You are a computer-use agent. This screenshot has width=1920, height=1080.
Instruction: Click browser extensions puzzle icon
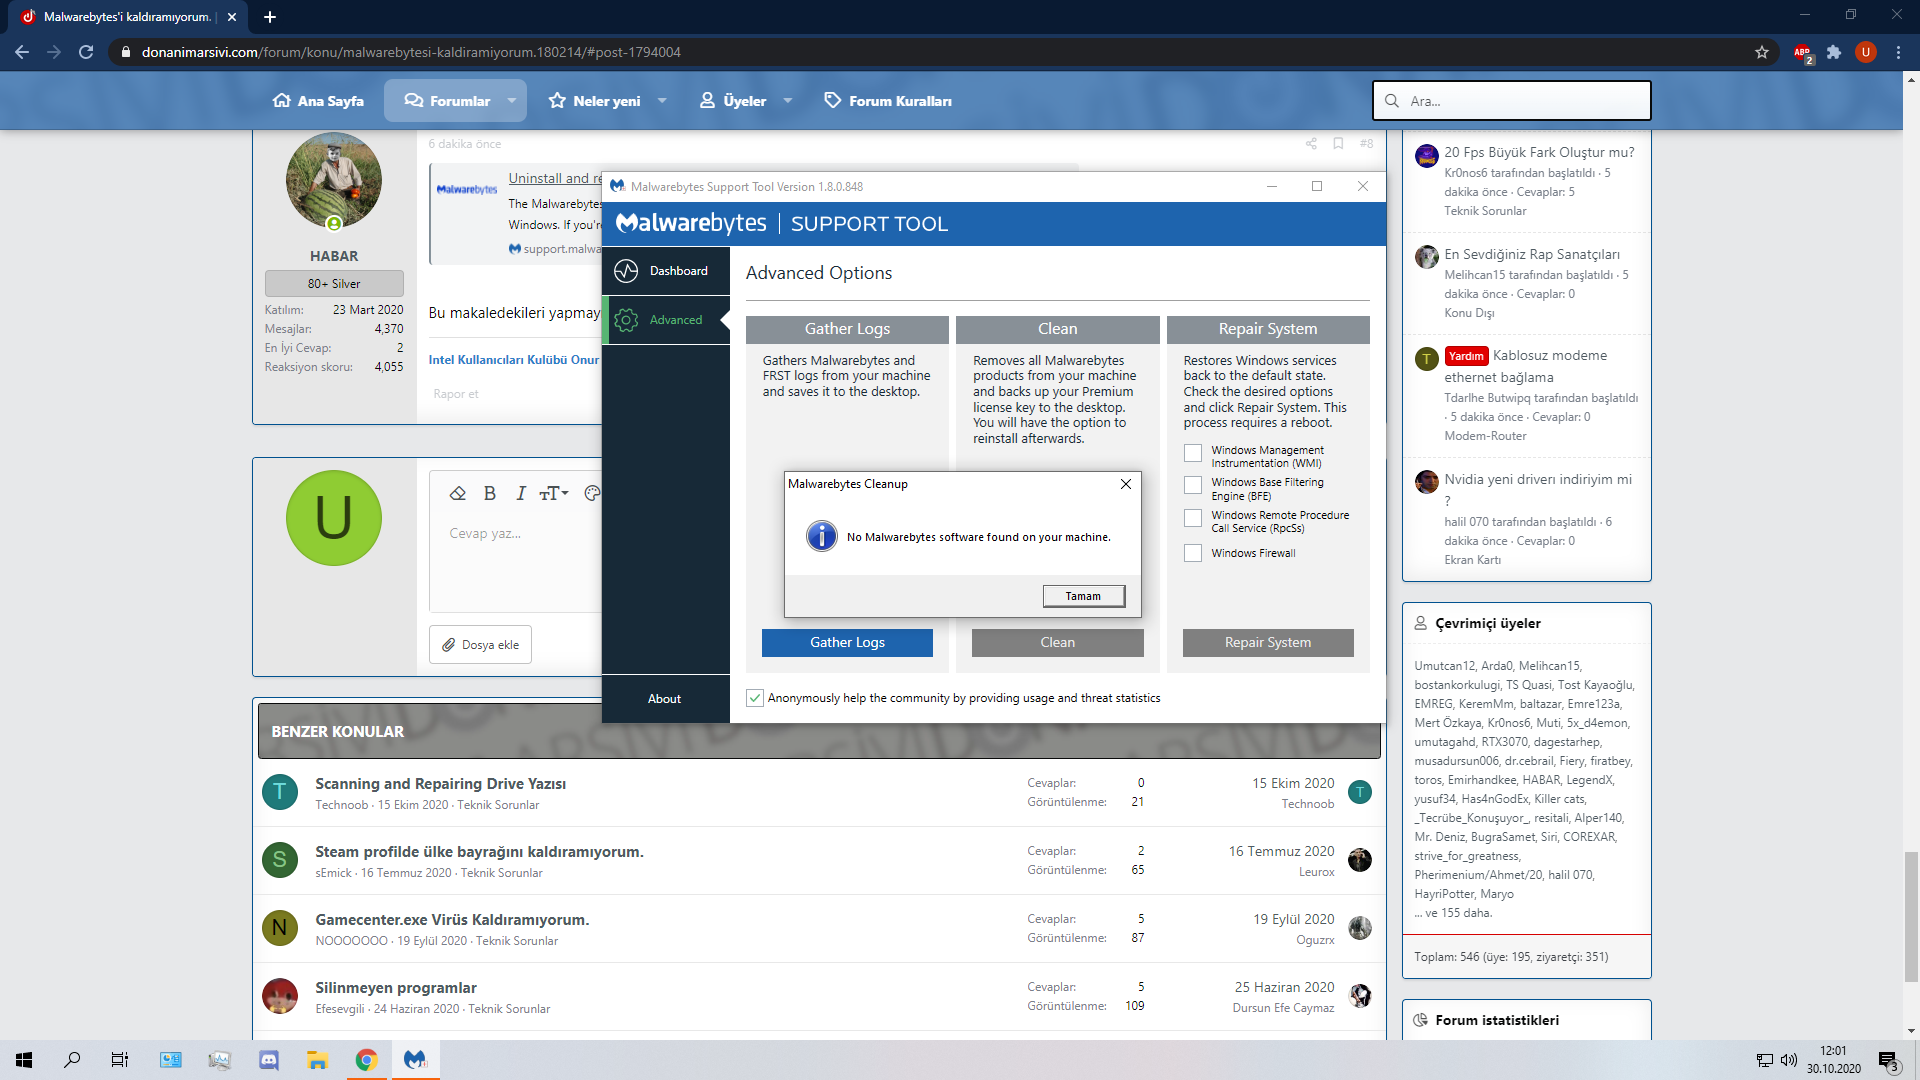(1834, 52)
